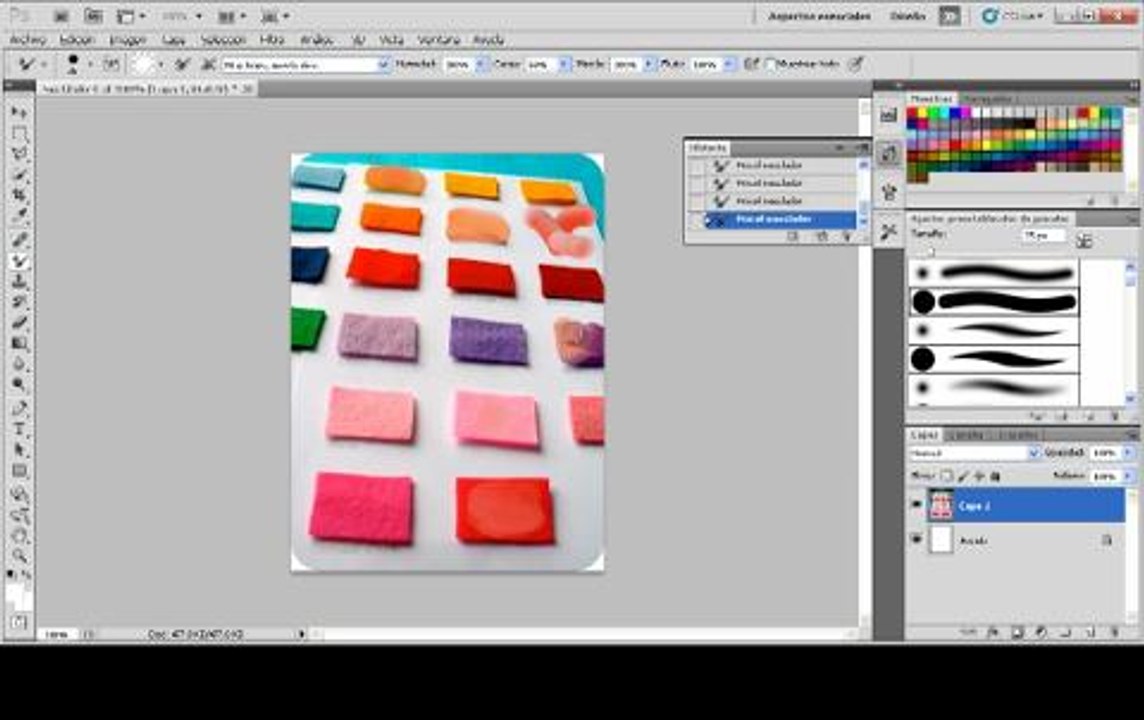Open the CS Live menu
Viewport: 1144px width, 720px height.
tap(1013, 15)
